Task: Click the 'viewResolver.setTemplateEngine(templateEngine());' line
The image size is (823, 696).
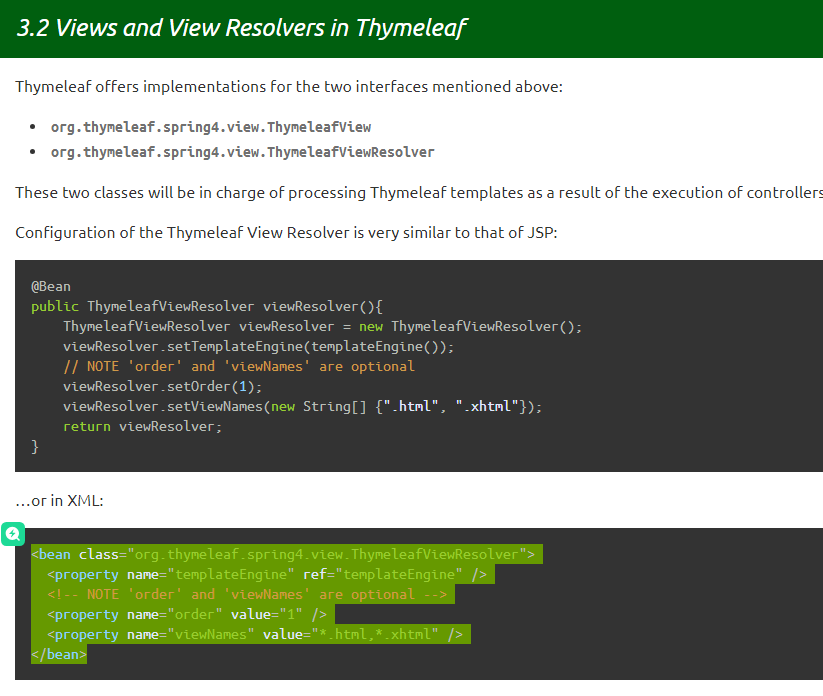Action: coord(258,346)
